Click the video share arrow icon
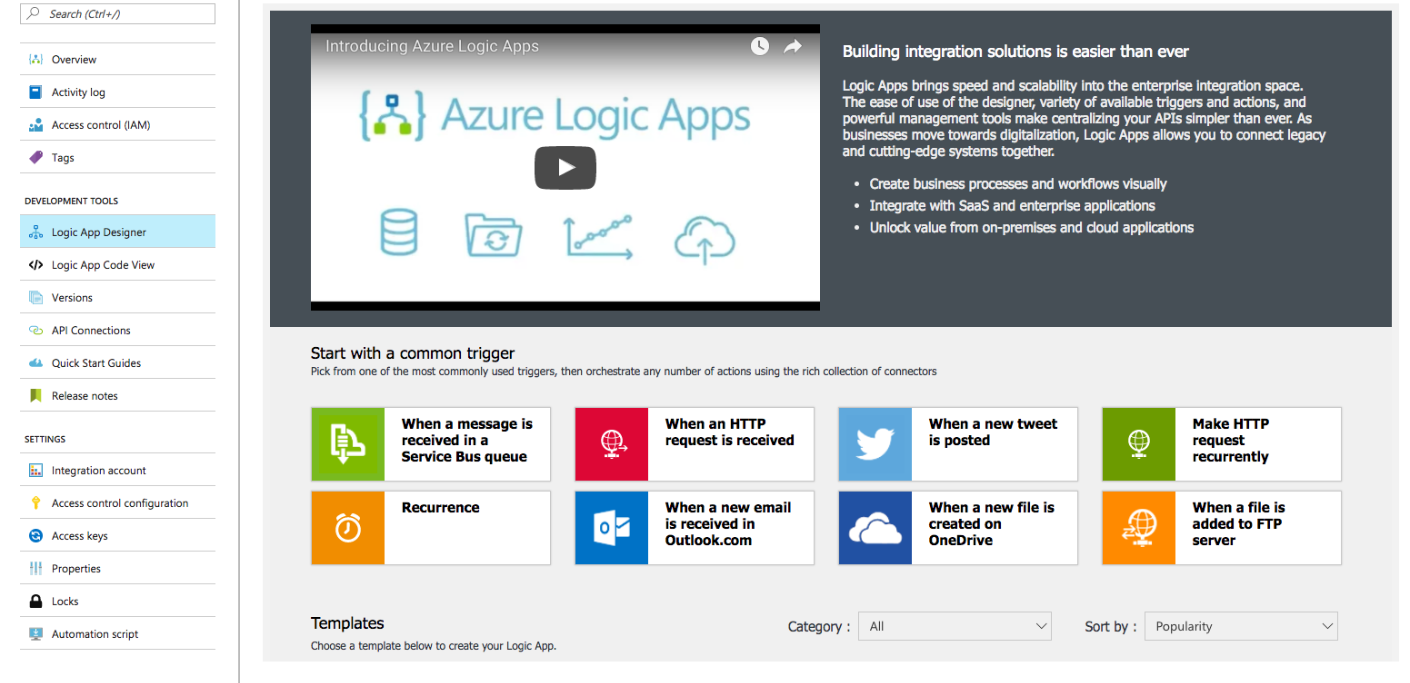1410x683 pixels. tap(793, 46)
